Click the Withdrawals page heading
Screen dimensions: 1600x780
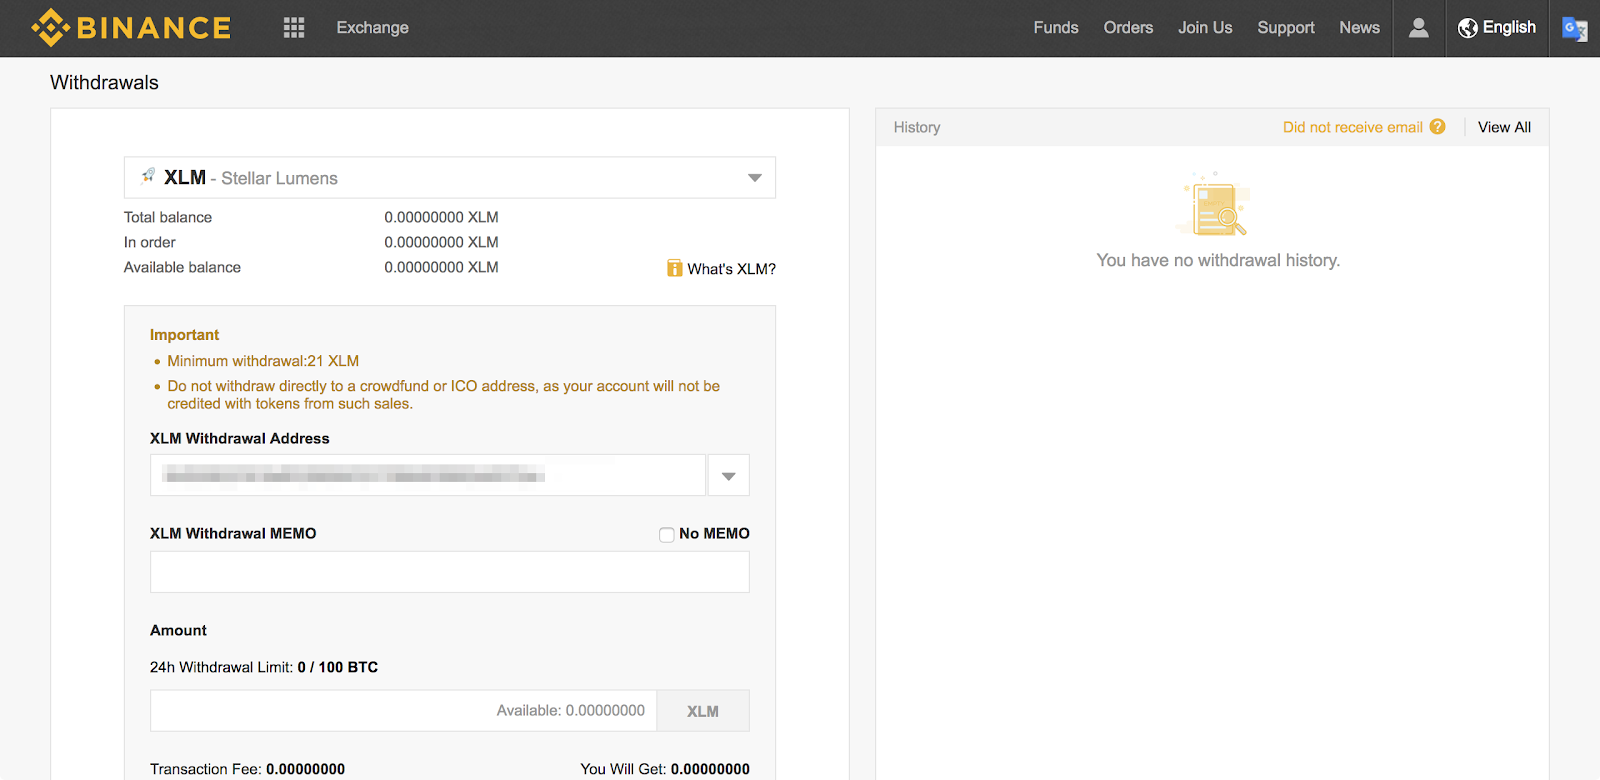pyautogui.click(x=104, y=83)
